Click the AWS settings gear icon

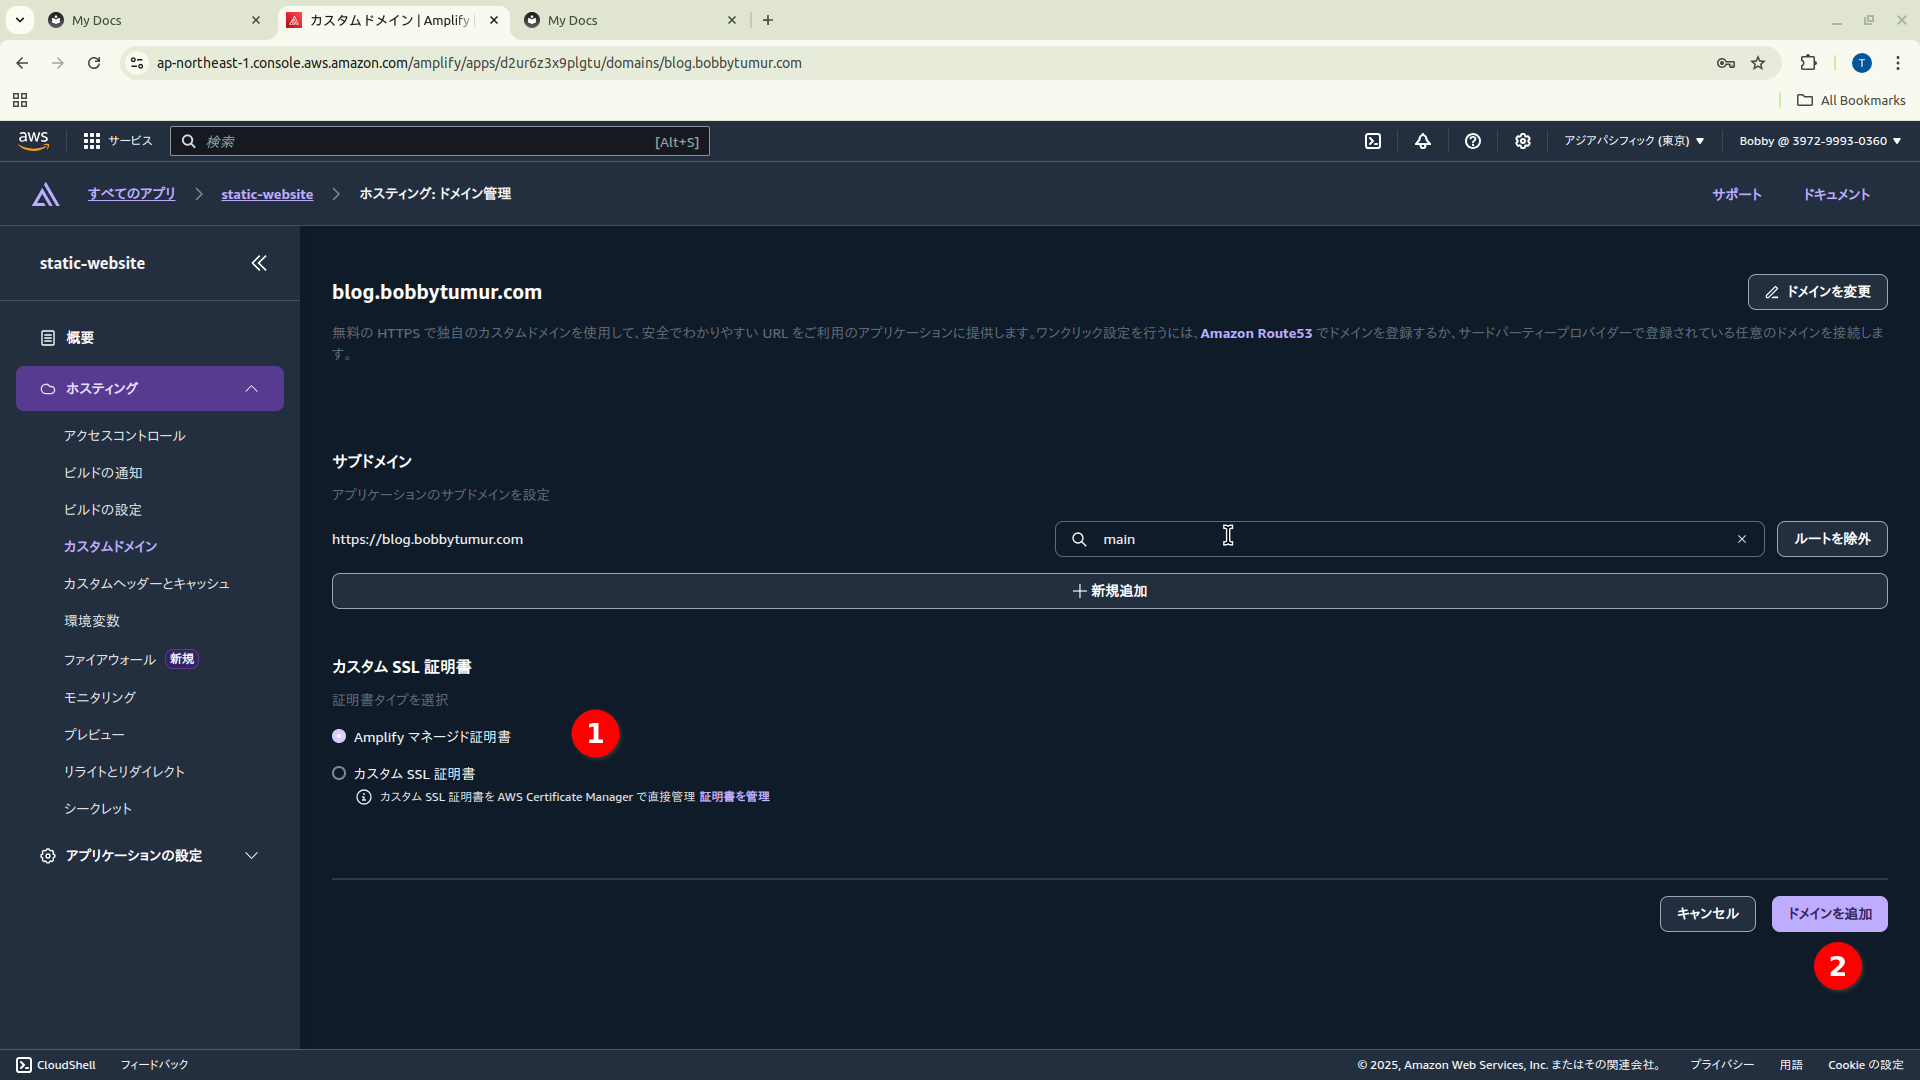coord(1522,141)
